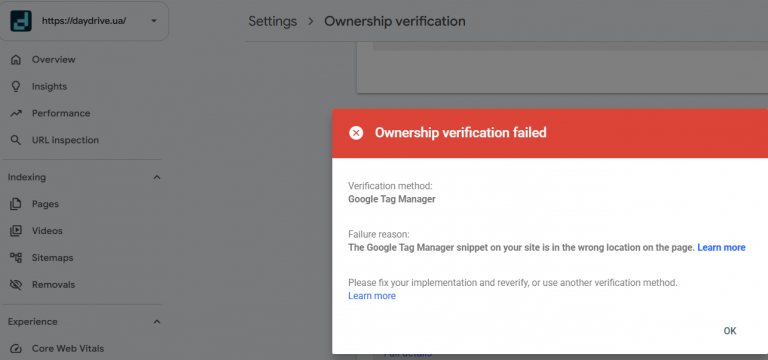Screen dimensions: 768x360
Task: Open Learn more beside failure reason
Action: coord(721,247)
